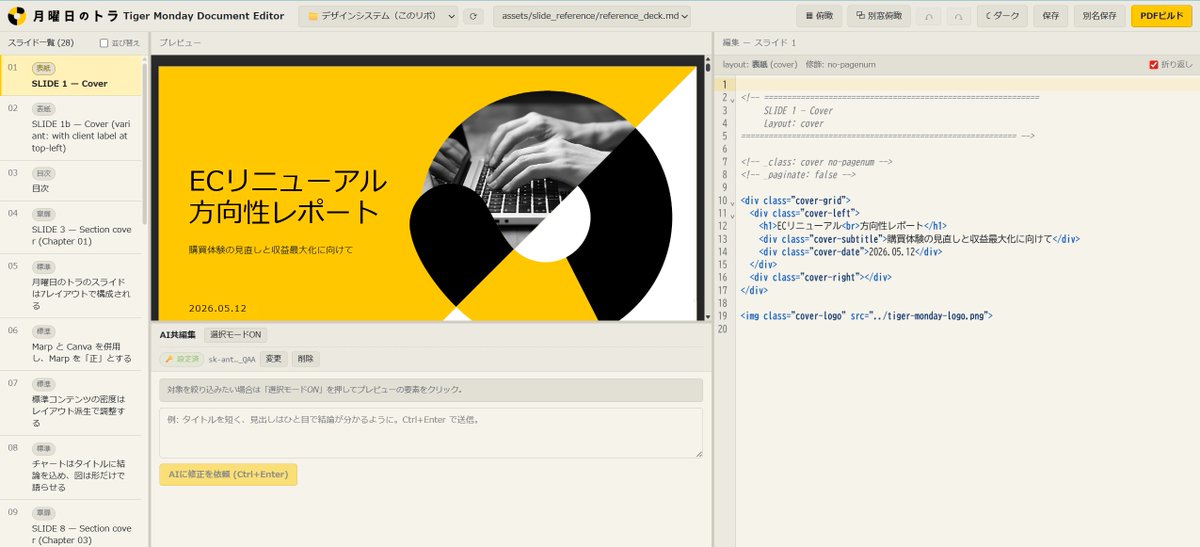
Task: Click the スライド一覧 (28) header
Action: pyautogui.click(x=40, y=43)
